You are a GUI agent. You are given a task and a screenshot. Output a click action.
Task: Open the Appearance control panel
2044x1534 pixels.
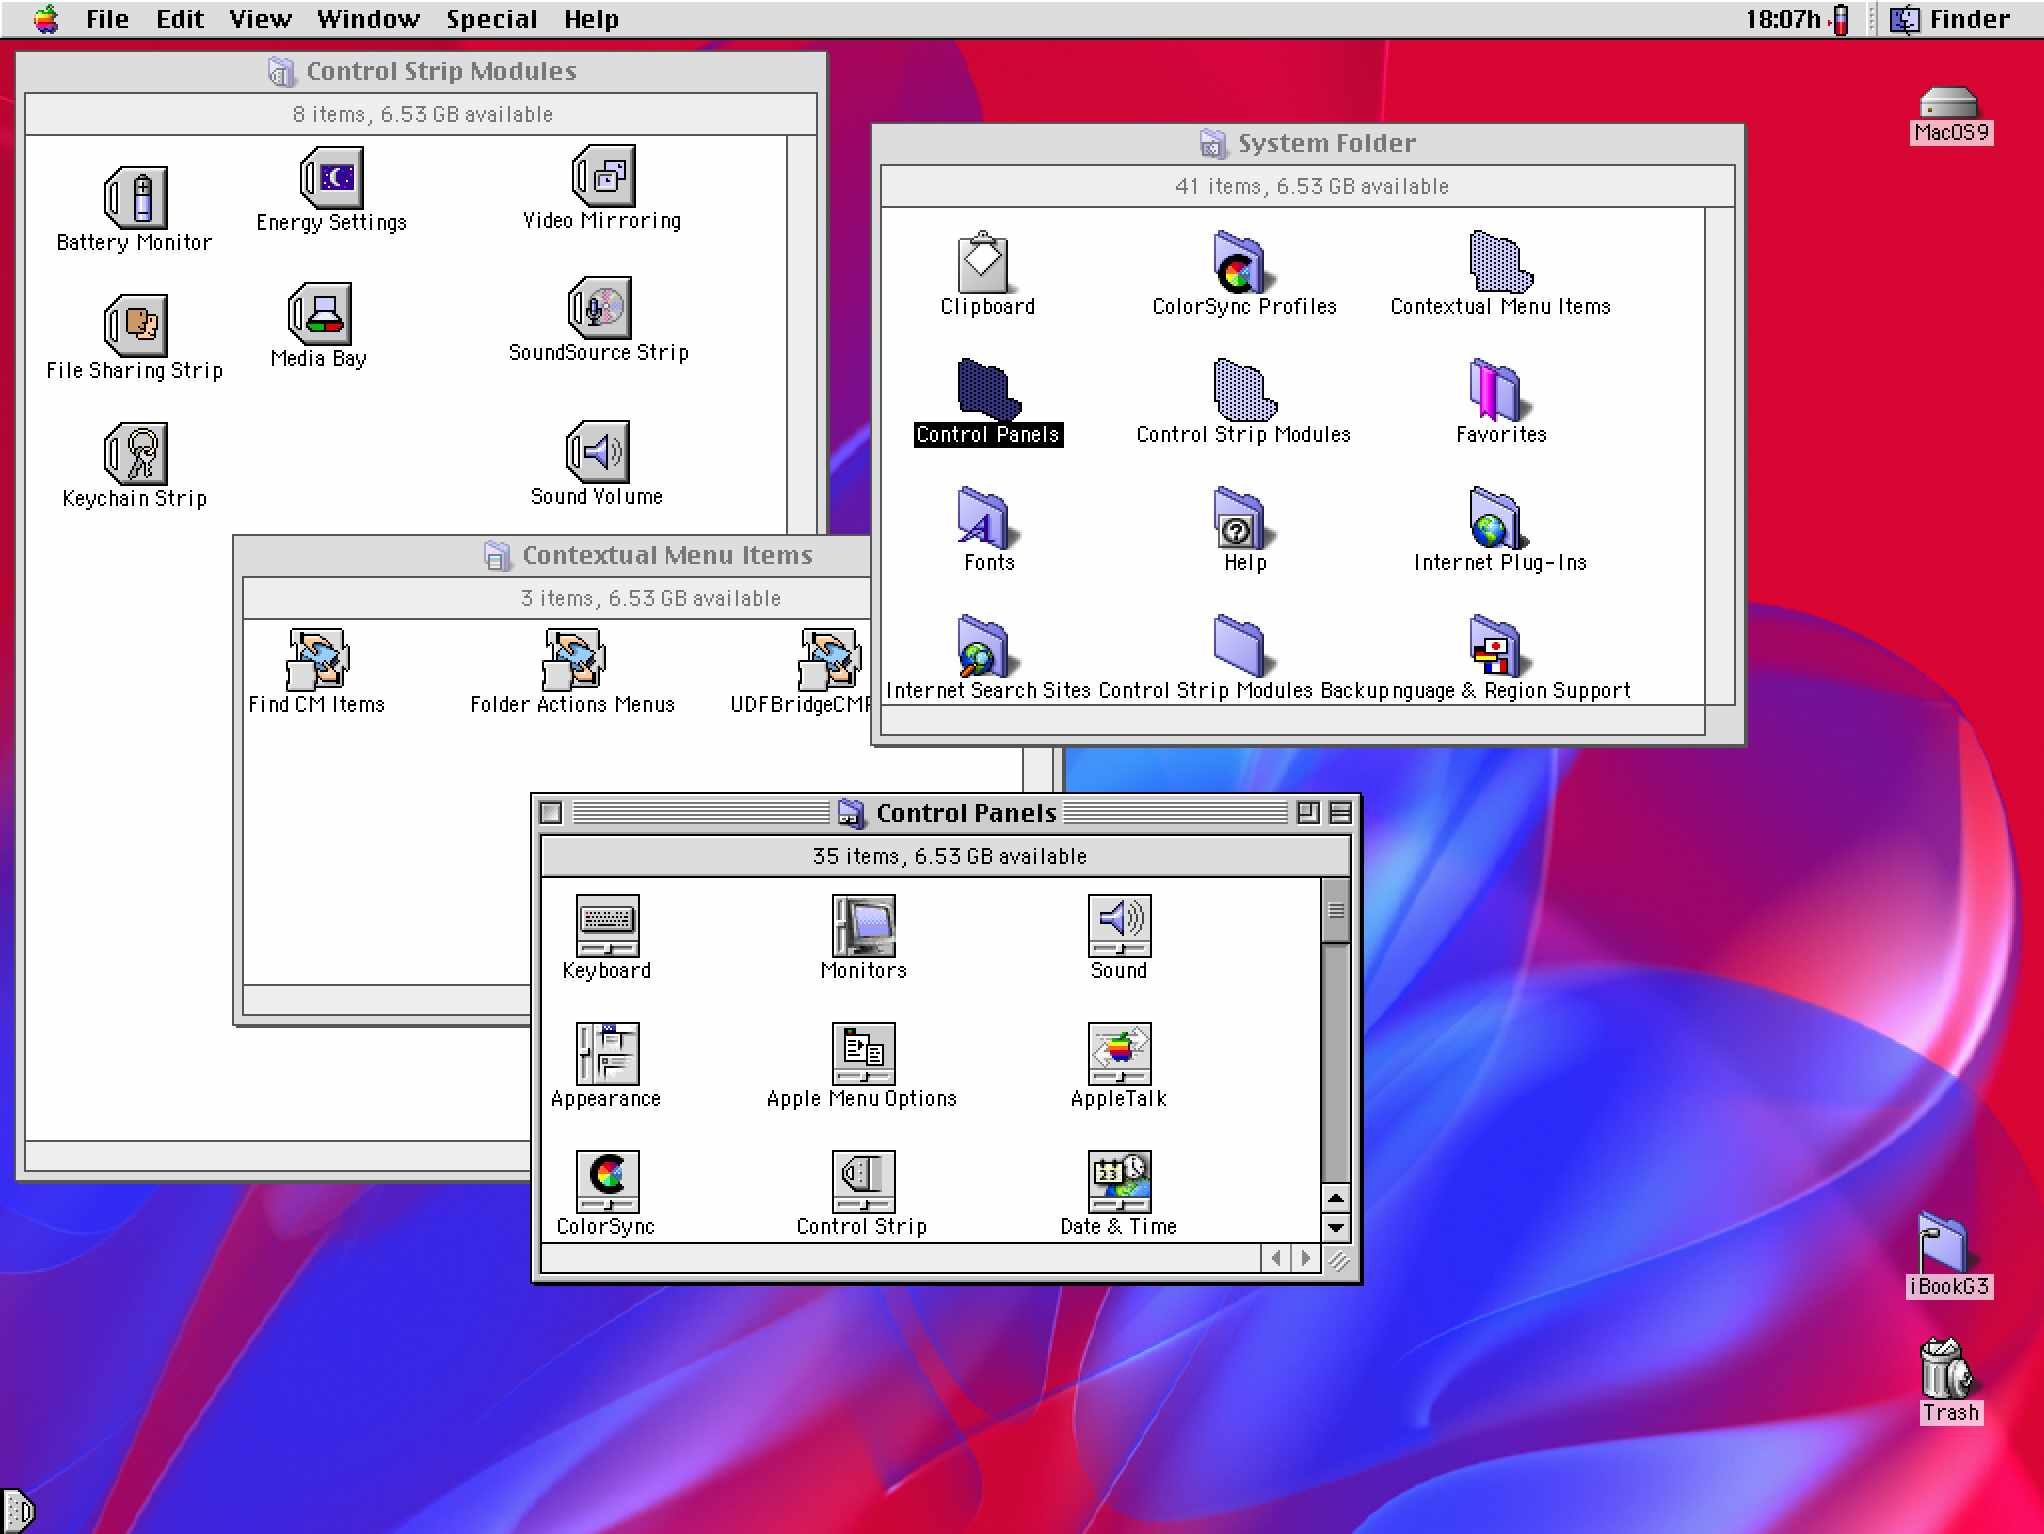click(606, 1053)
